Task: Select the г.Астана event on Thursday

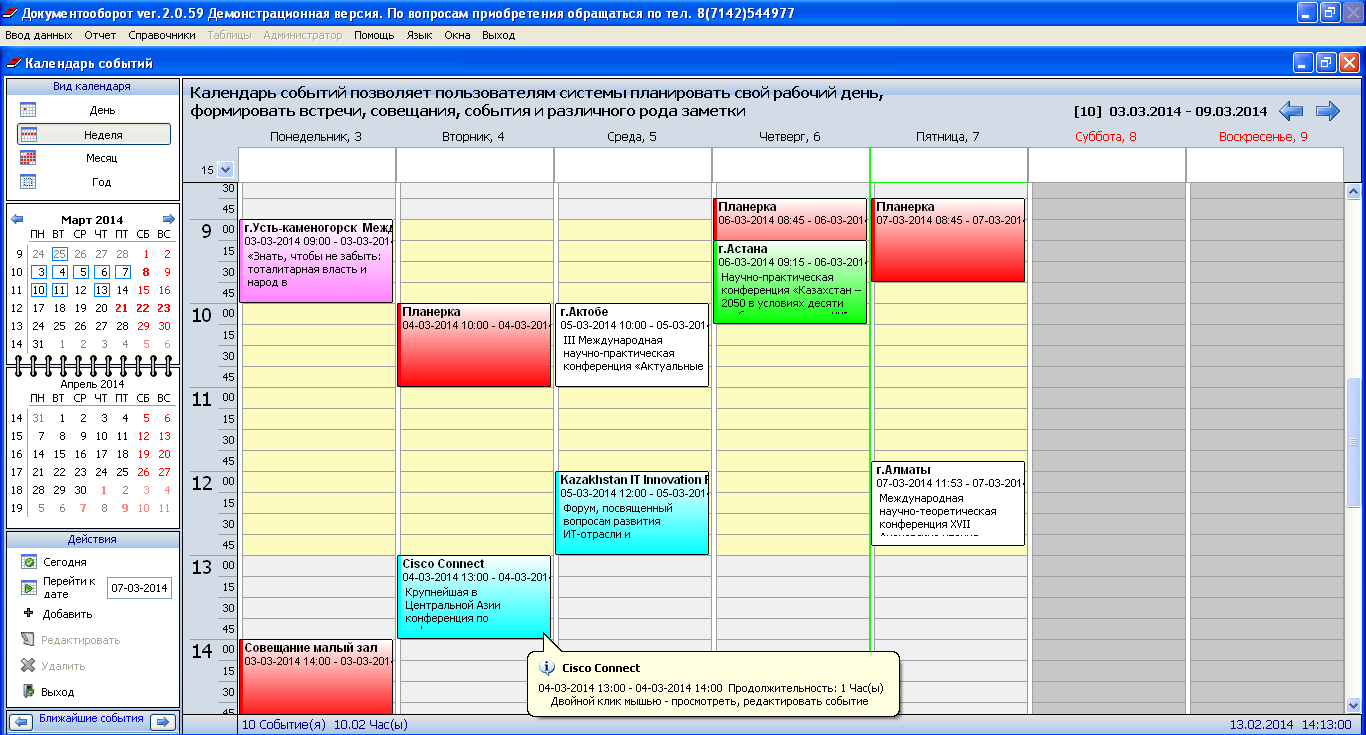Action: pos(790,282)
